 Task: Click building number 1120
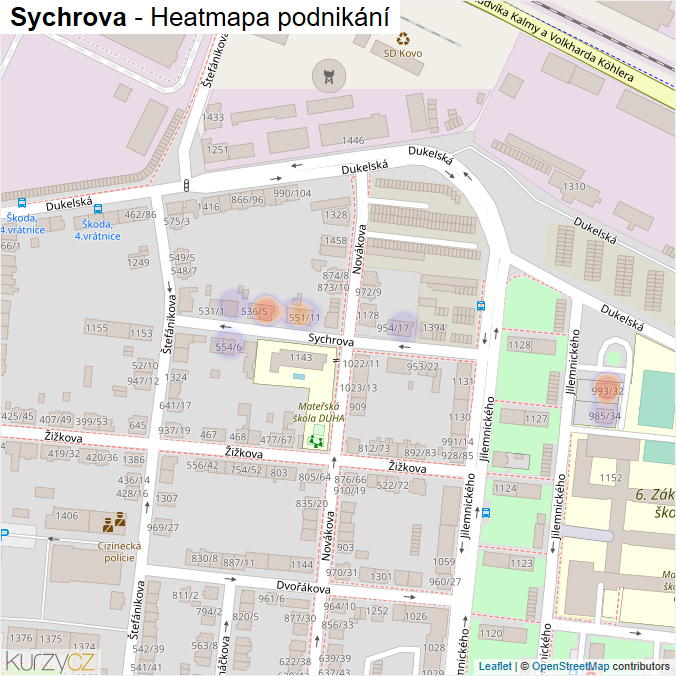coord(491,633)
